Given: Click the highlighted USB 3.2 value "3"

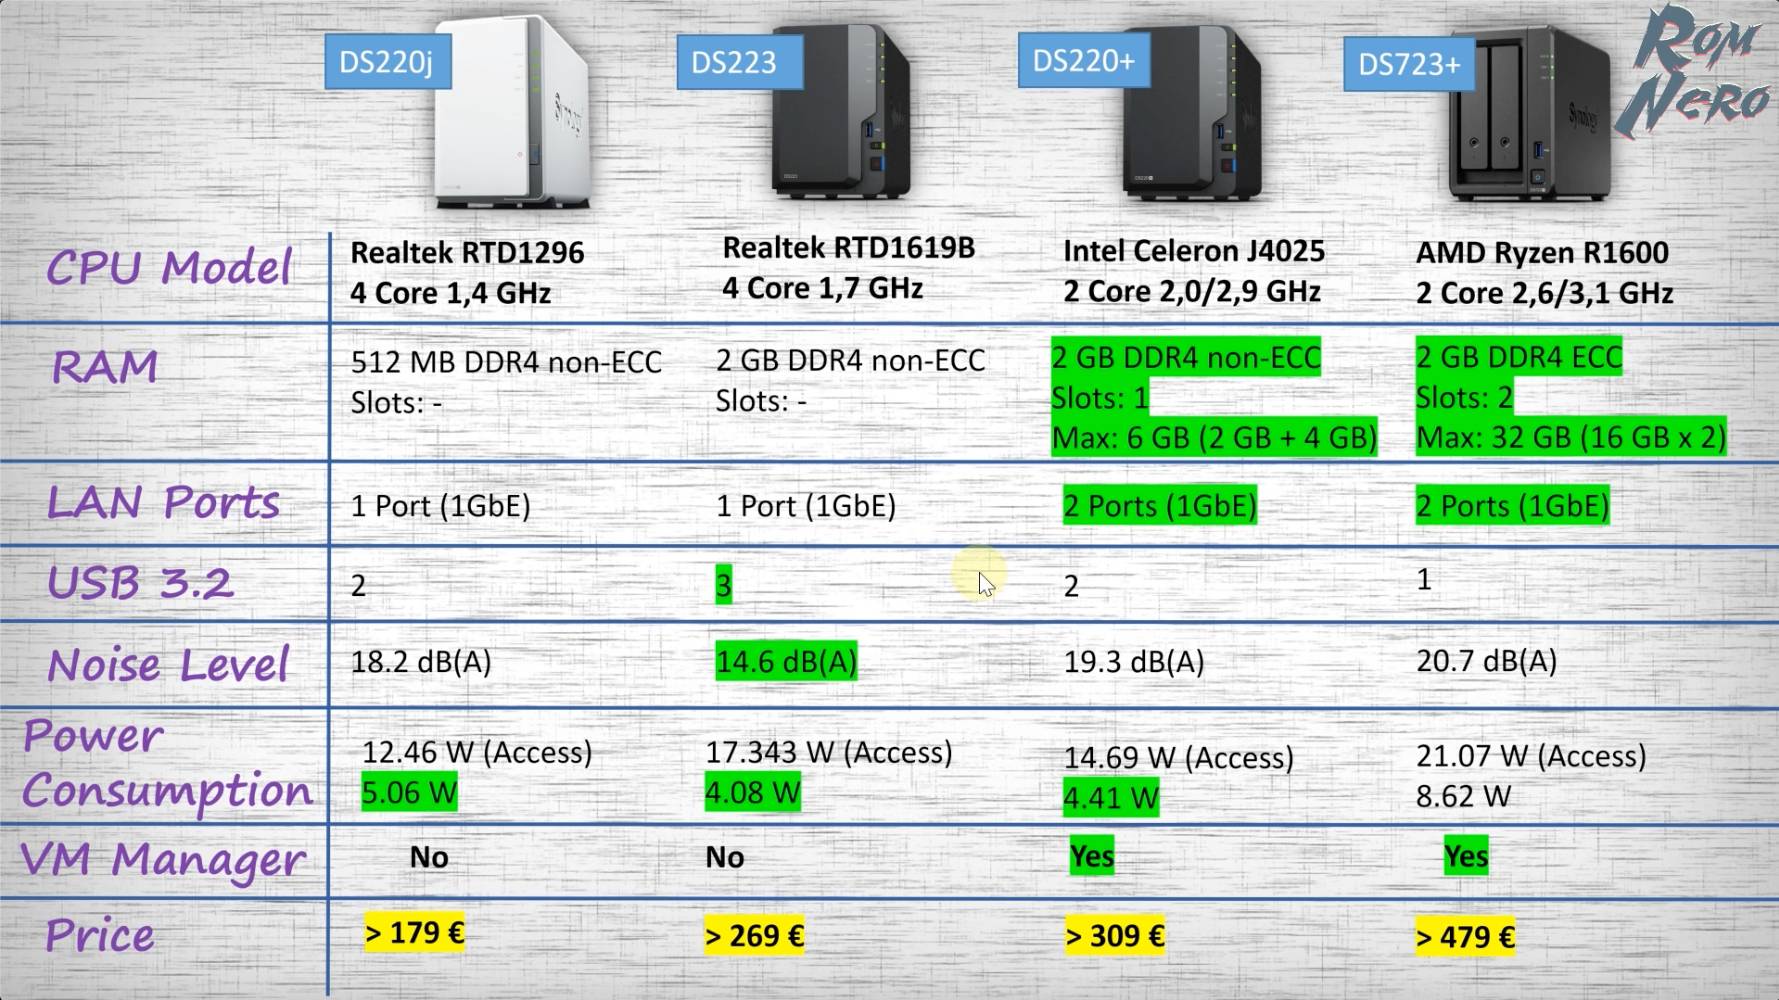Looking at the screenshot, I should click(723, 585).
